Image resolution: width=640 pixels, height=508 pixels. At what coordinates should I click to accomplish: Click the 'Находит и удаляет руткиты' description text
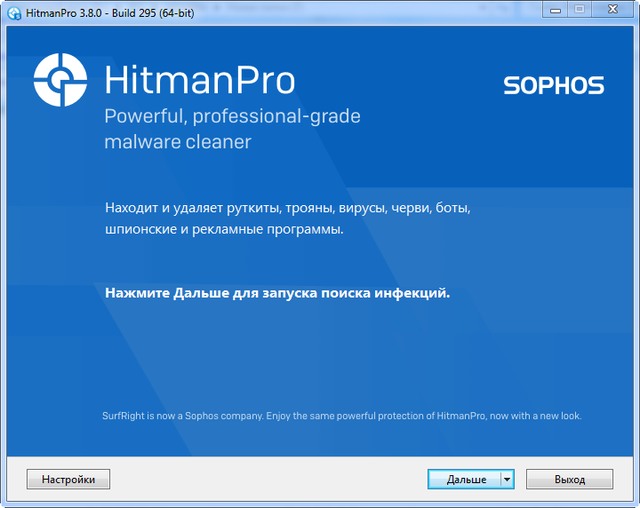pos(288,218)
